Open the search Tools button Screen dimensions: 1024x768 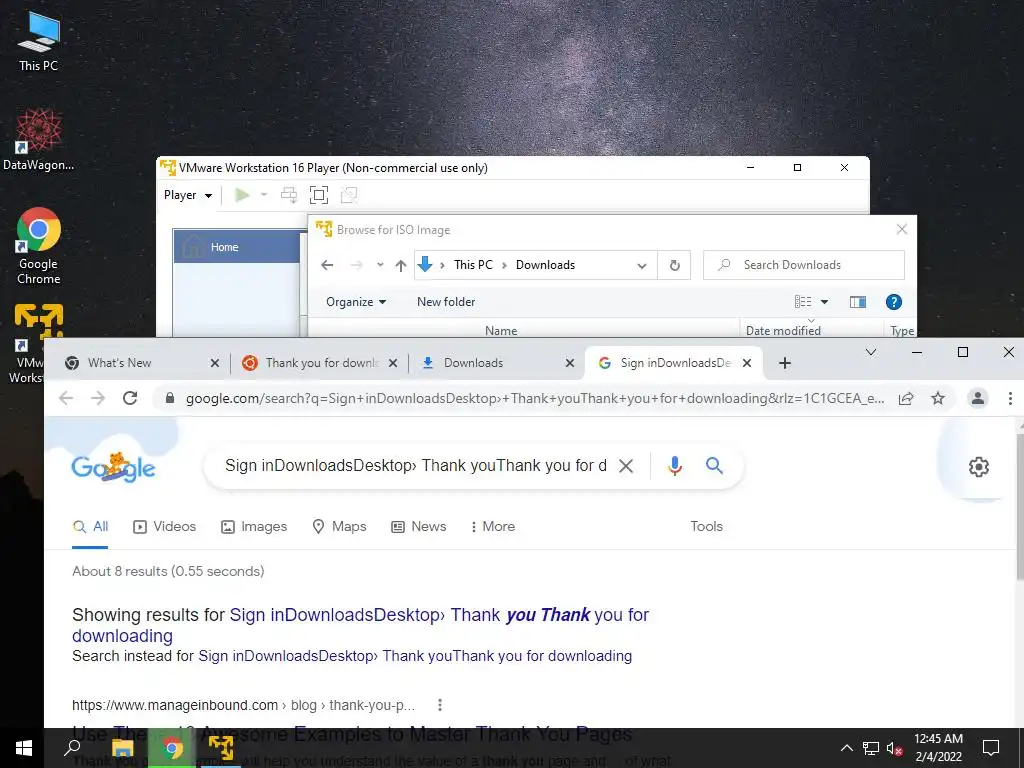click(707, 526)
